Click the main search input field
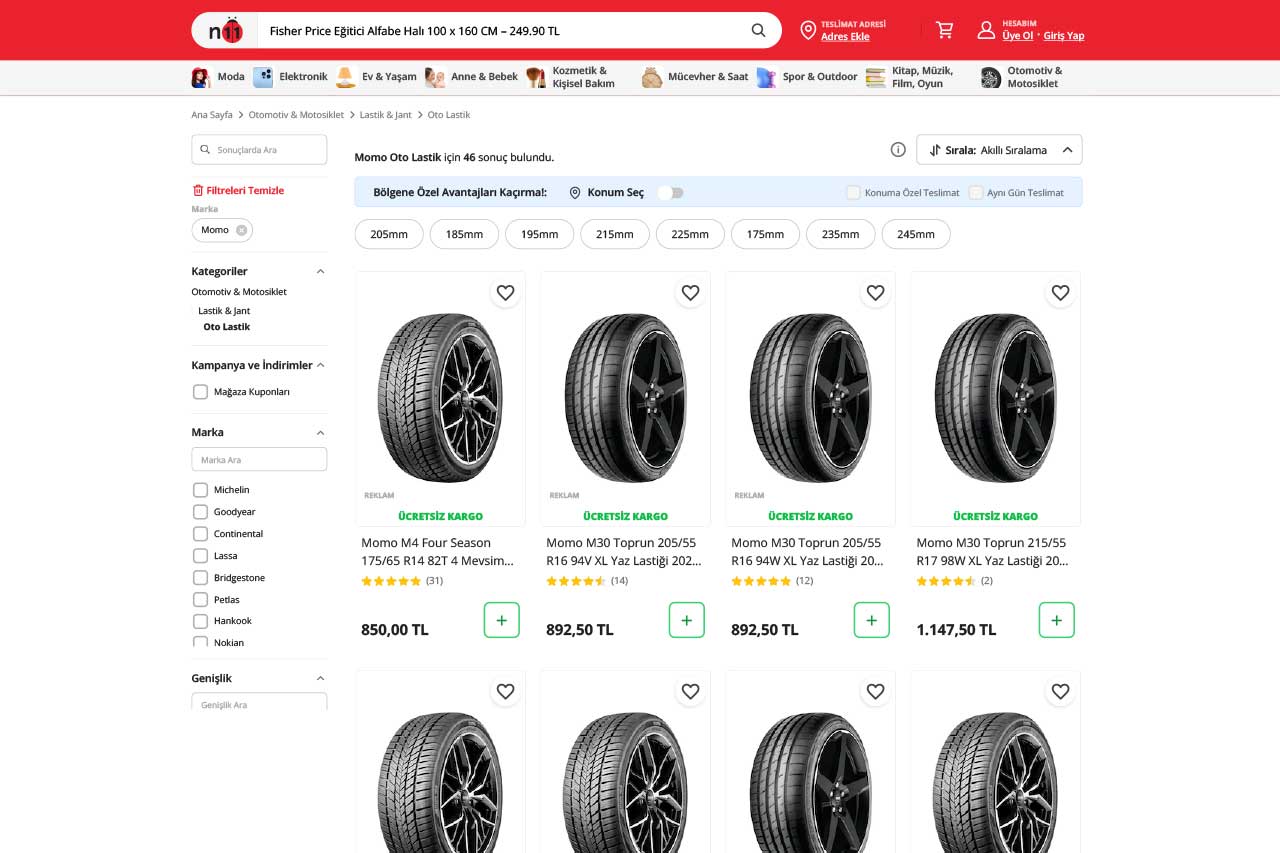 click(x=500, y=31)
